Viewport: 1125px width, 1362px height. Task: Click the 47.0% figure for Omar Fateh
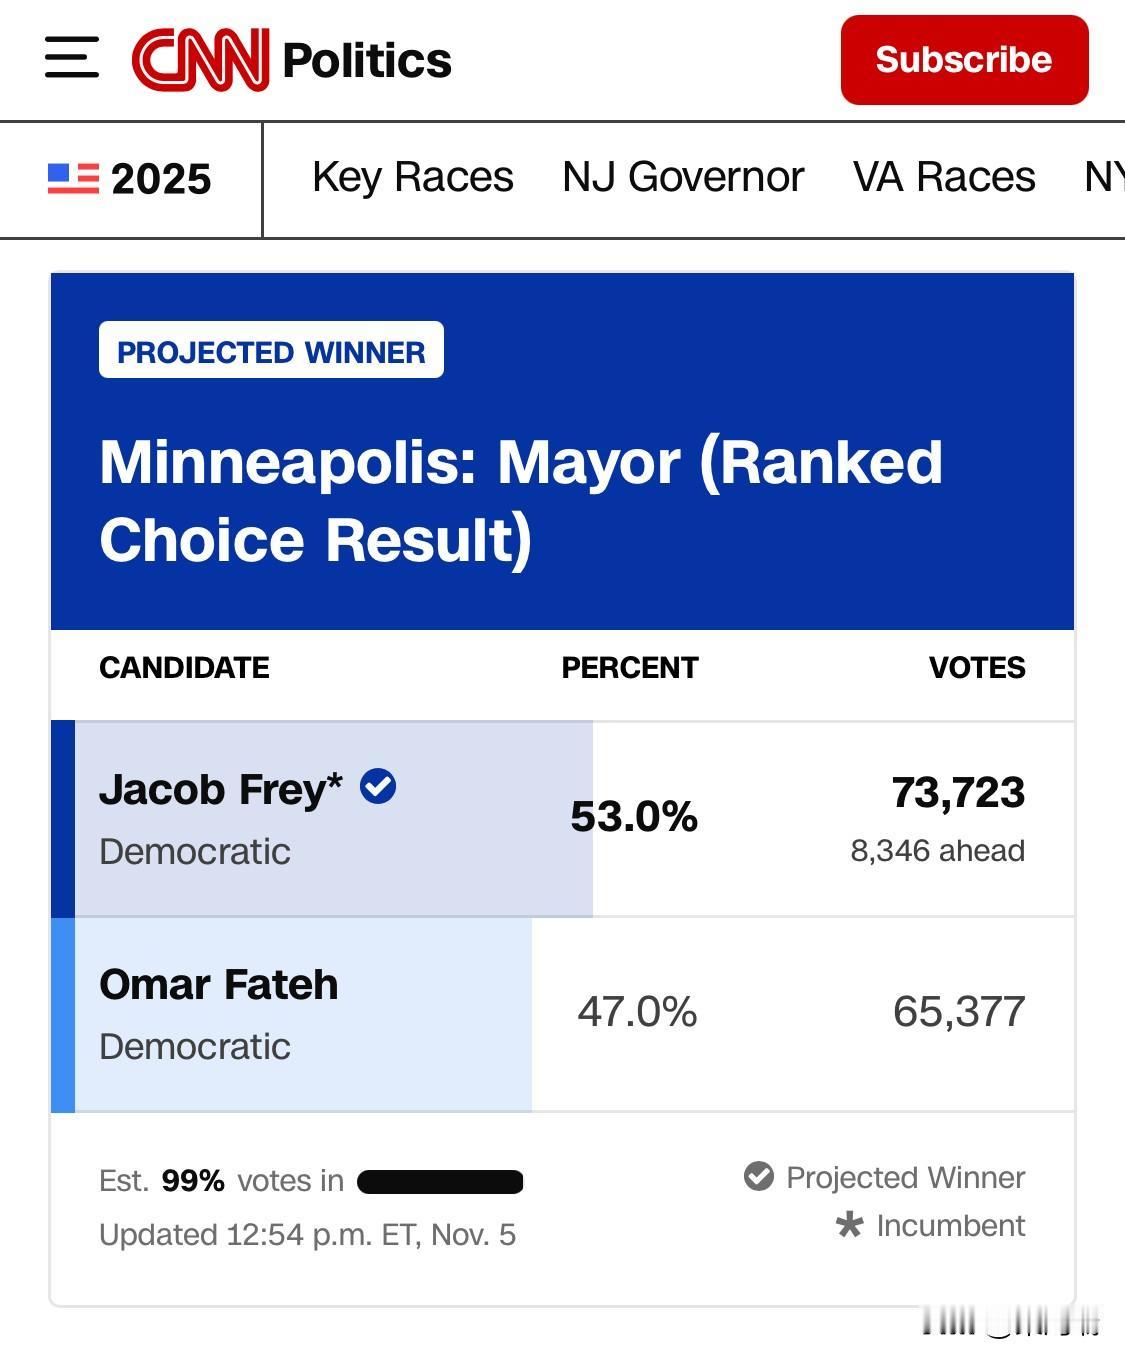click(637, 1012)
